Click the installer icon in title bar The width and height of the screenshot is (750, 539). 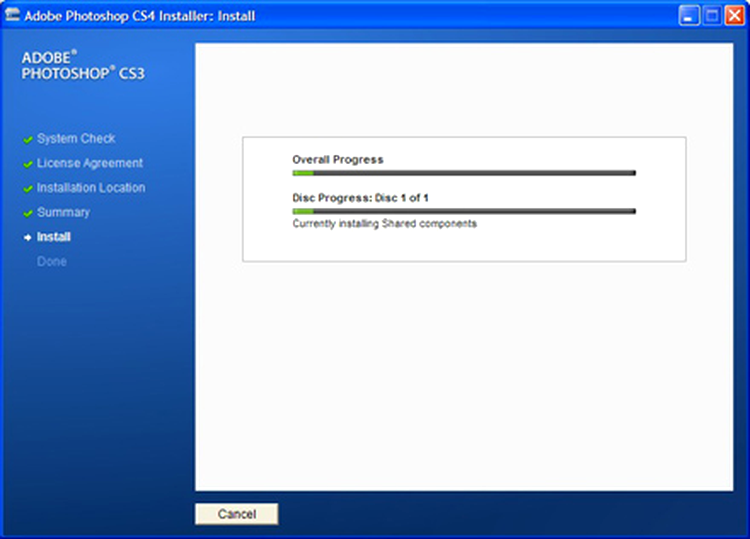tap(12, 15)
